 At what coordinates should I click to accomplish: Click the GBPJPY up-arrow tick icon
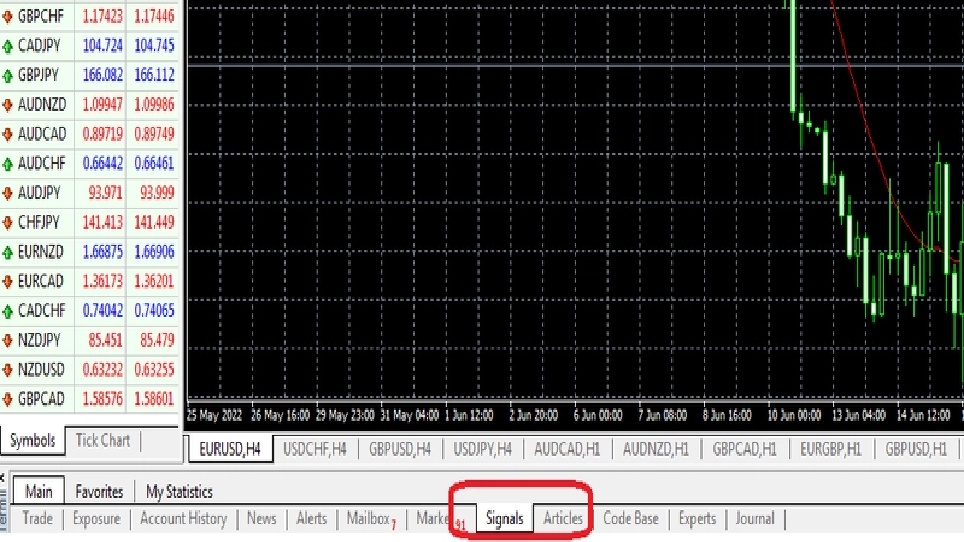[7, 76]
